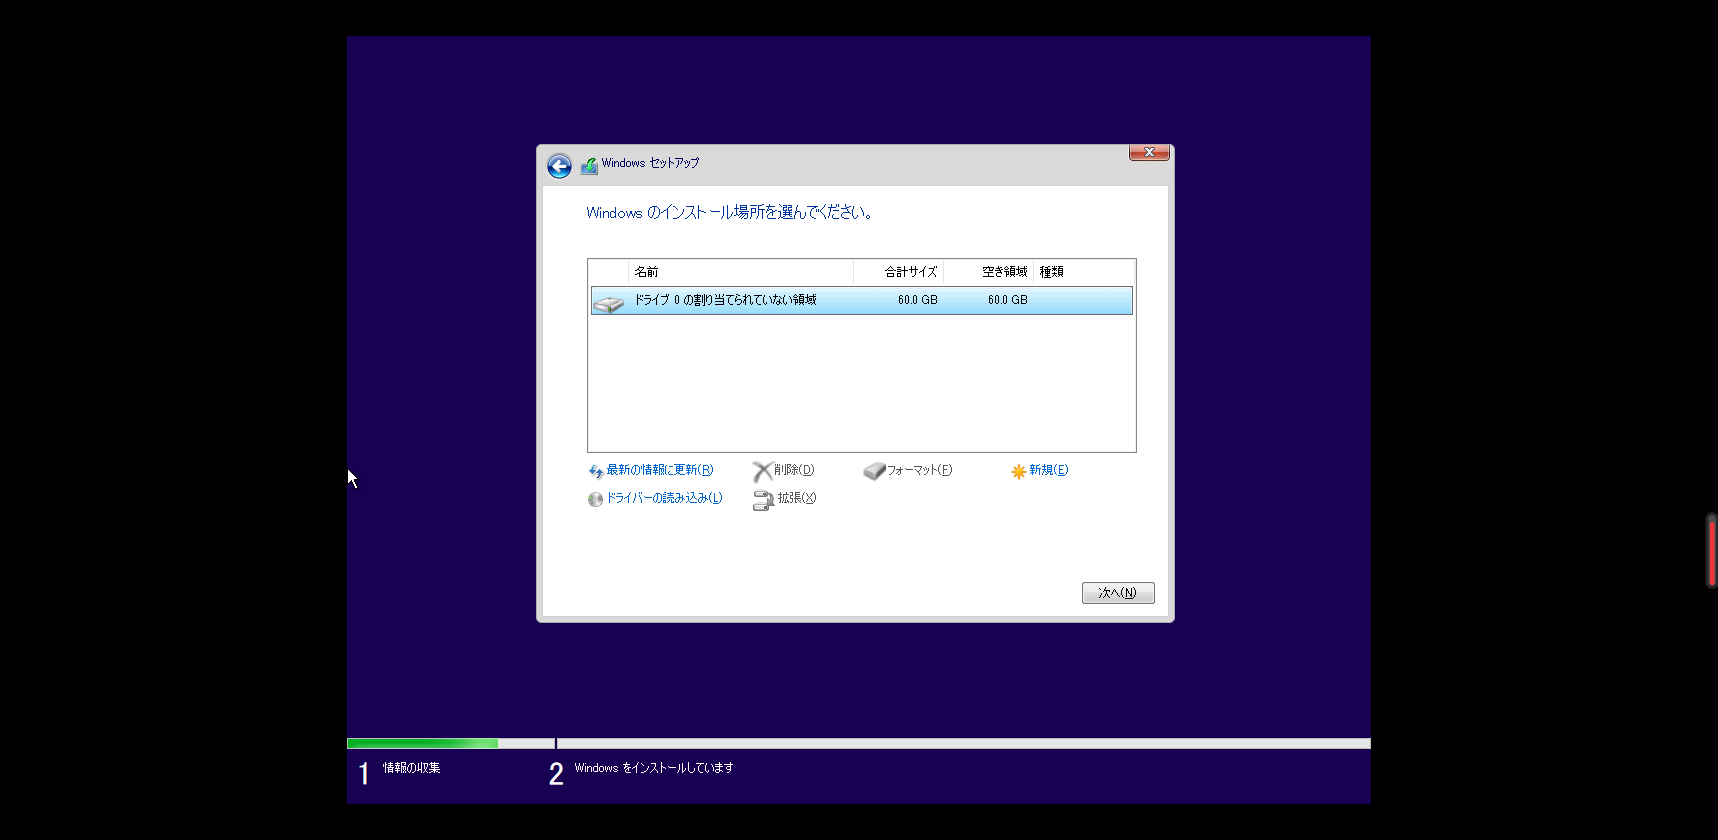1718x840 pixels.
Task: Click the Windows のインストール場所を選んでください heading
Action: [729, 212]
